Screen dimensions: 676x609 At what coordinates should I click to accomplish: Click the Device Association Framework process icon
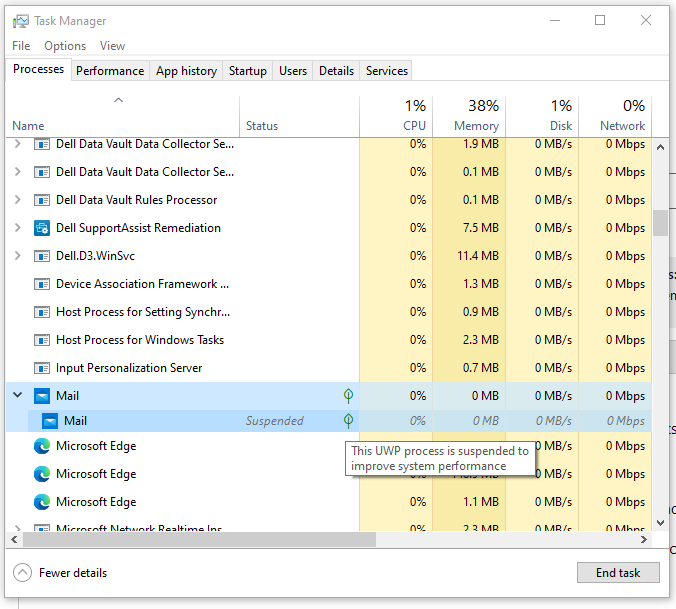[x=42, y=284]
